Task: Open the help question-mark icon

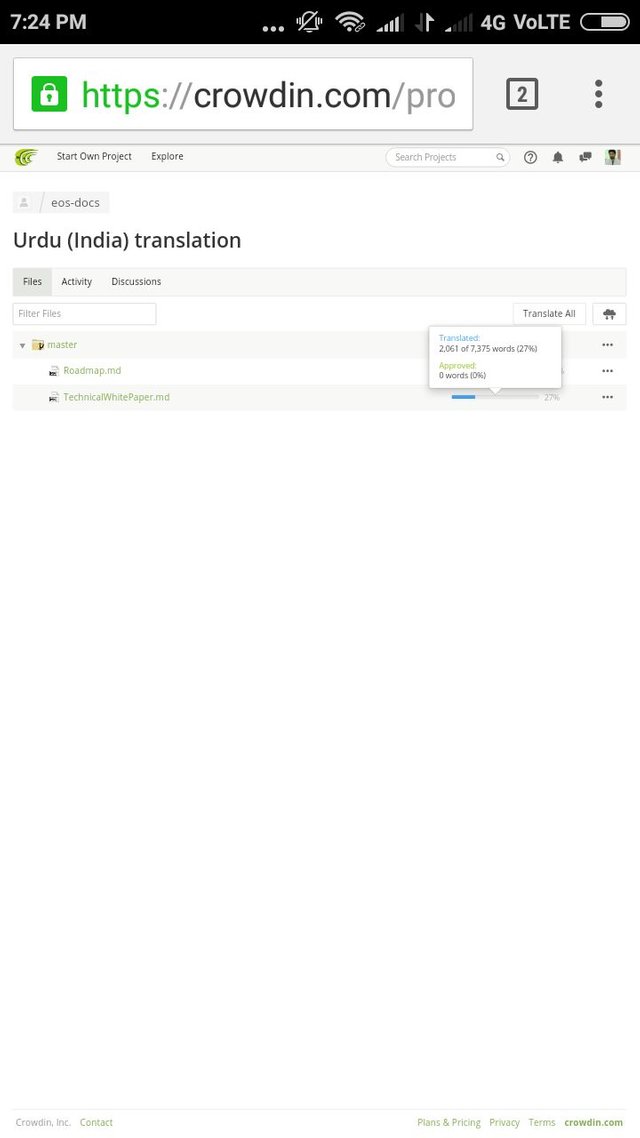Action: [530, 157]
